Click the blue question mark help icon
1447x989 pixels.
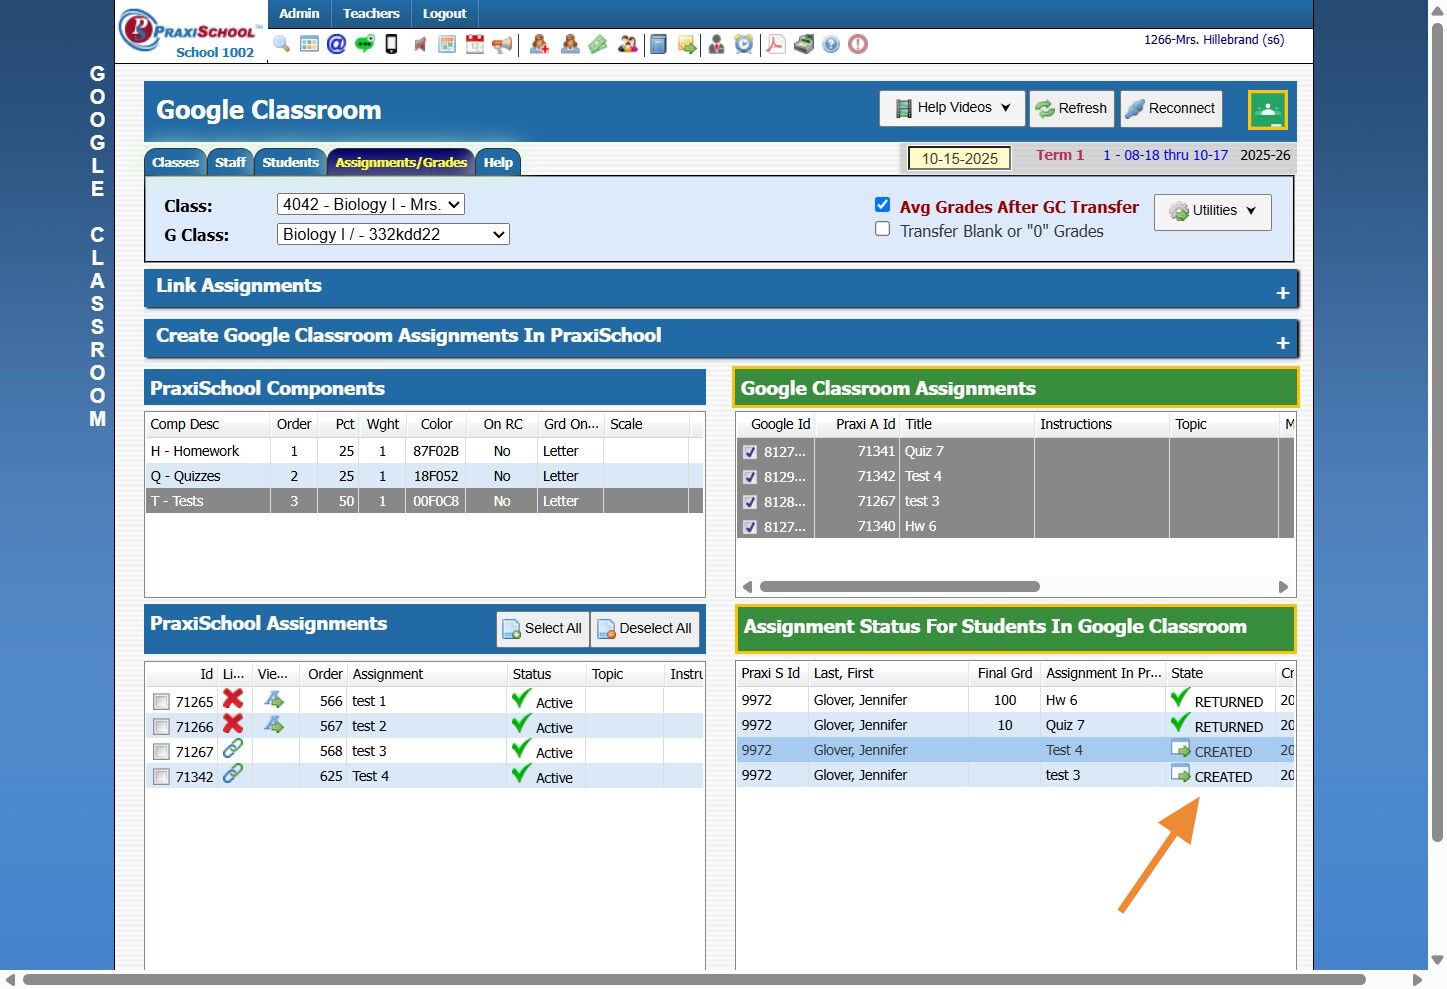point(831,44)
